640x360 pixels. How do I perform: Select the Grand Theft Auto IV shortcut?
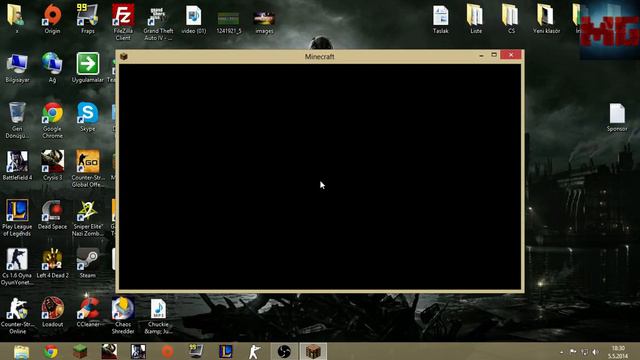(158, 22)
